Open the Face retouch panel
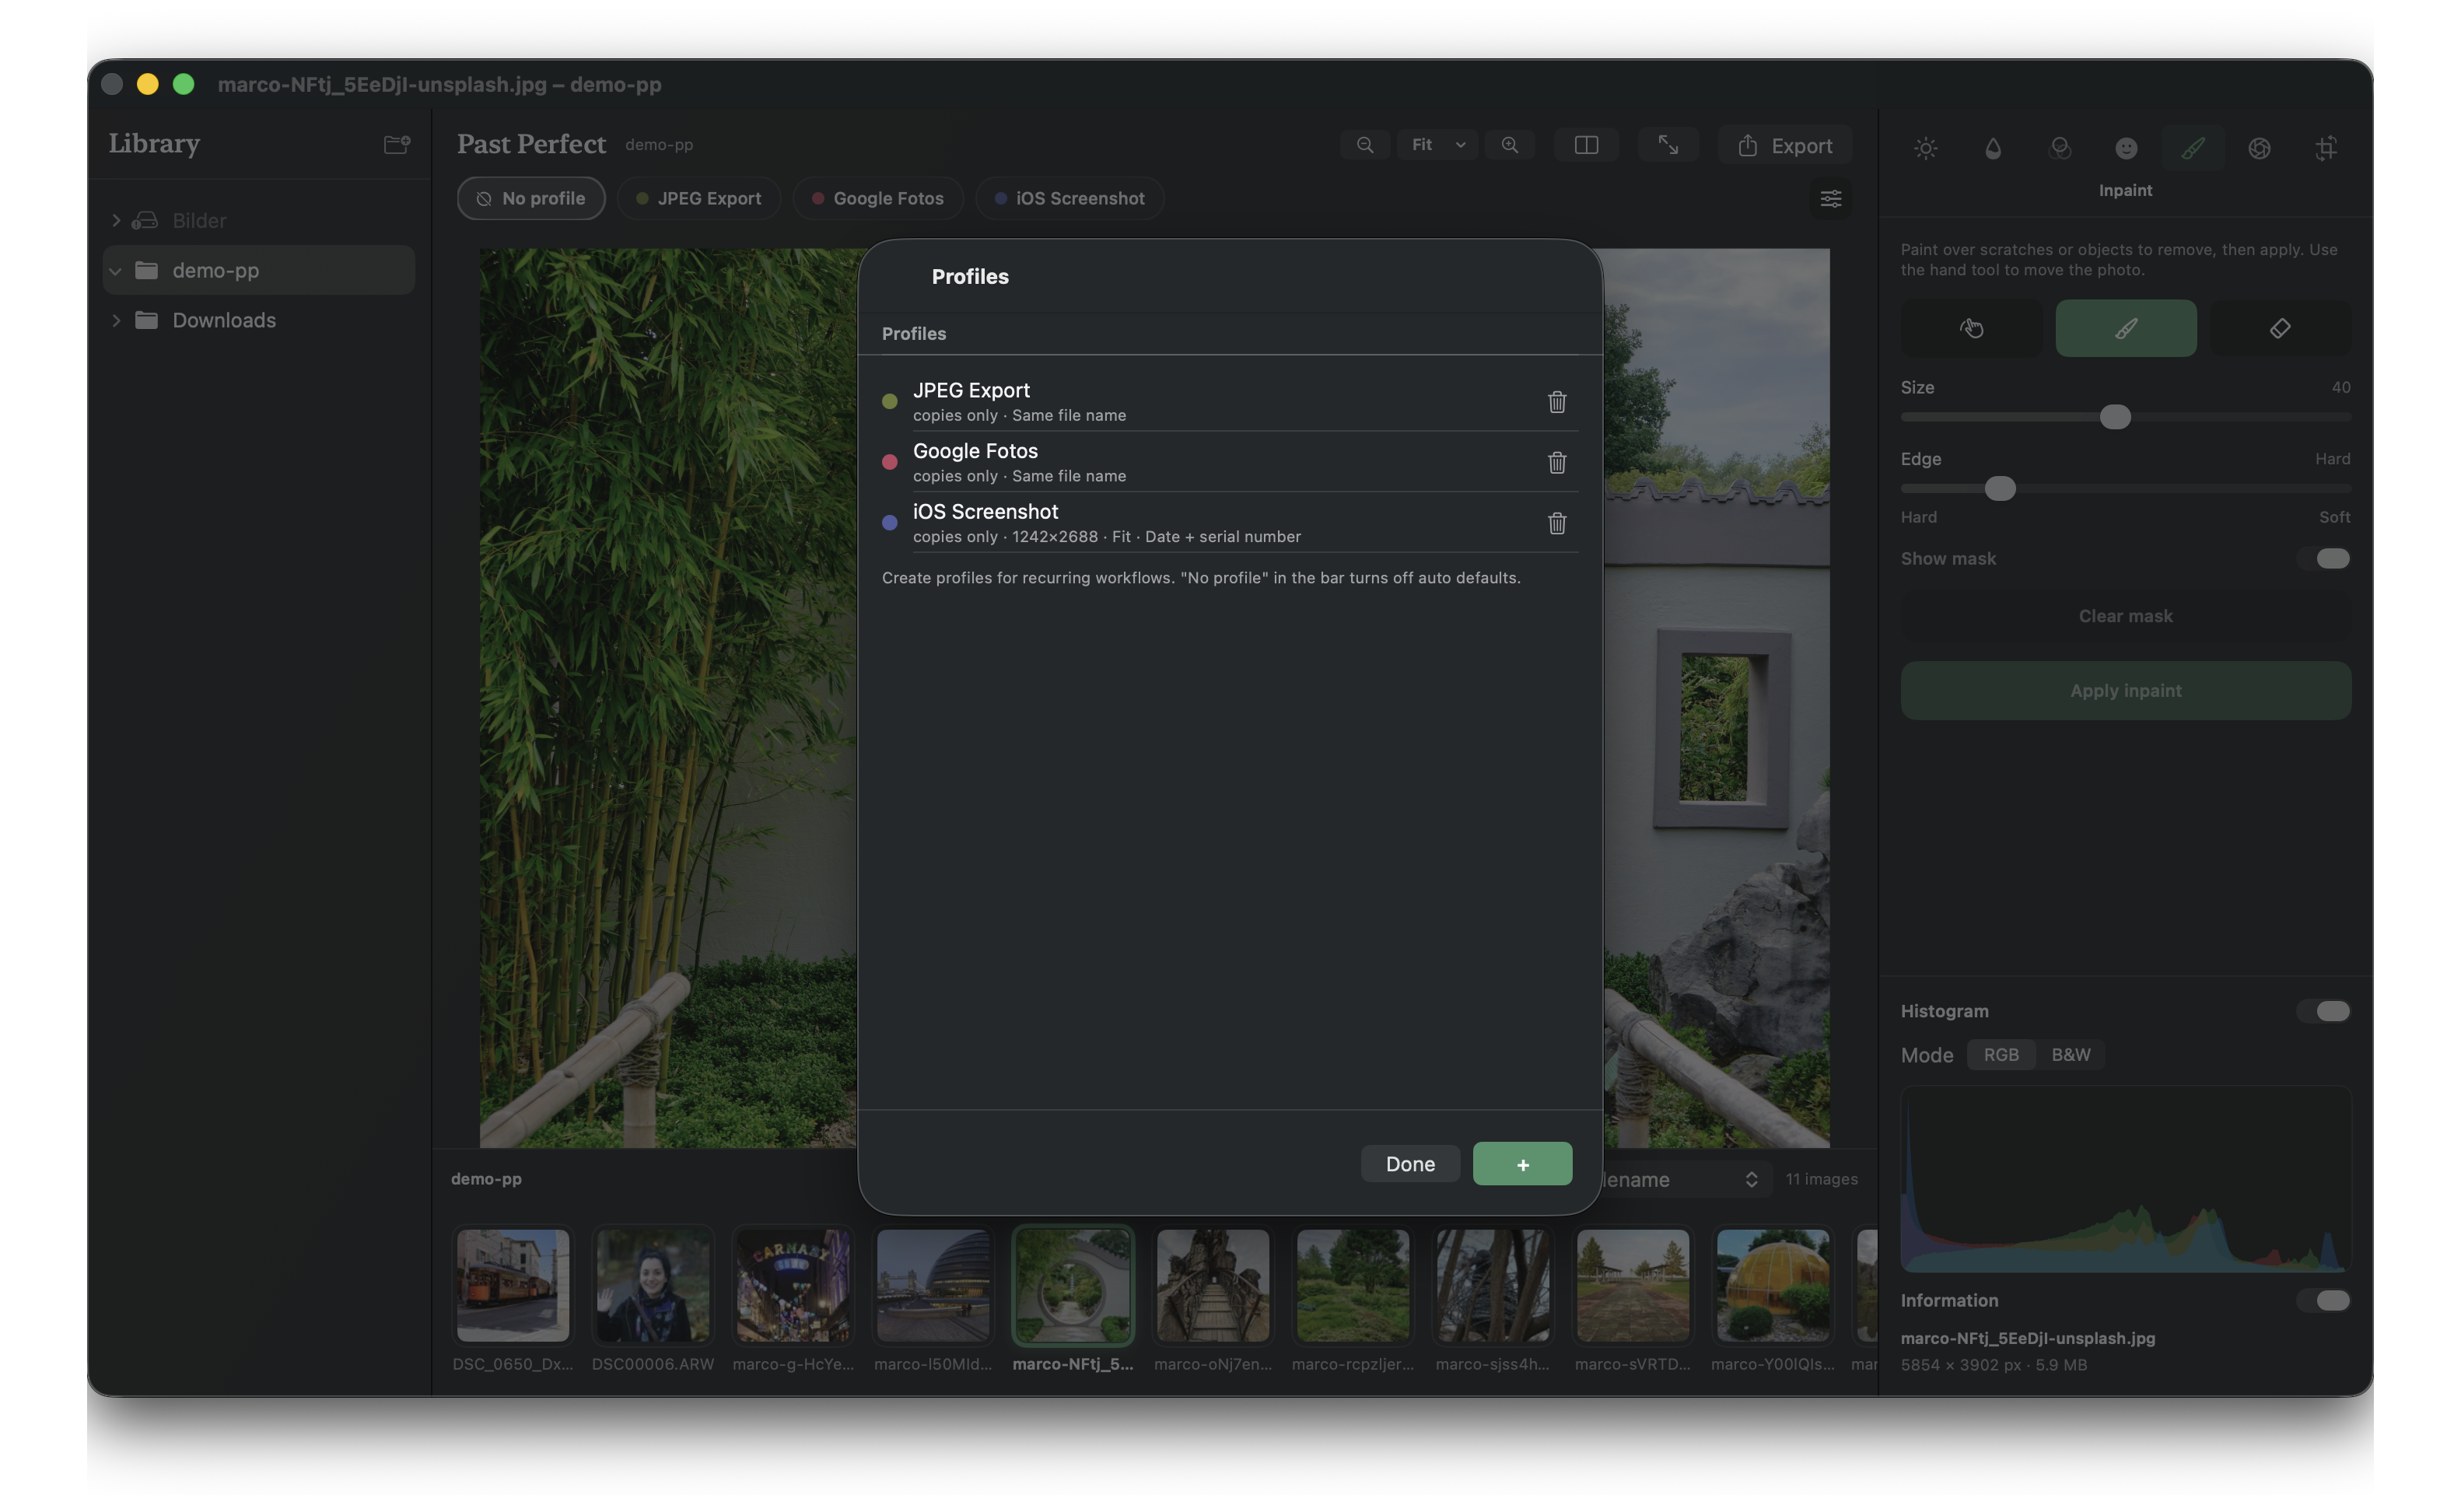The width and height of the screenshot is (2461, 1512). (2126, 148)
